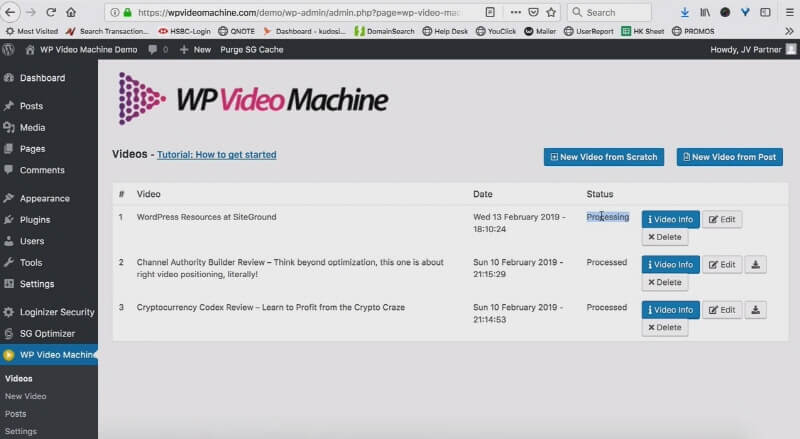Open page actions three-dot menu

point(516,12)
